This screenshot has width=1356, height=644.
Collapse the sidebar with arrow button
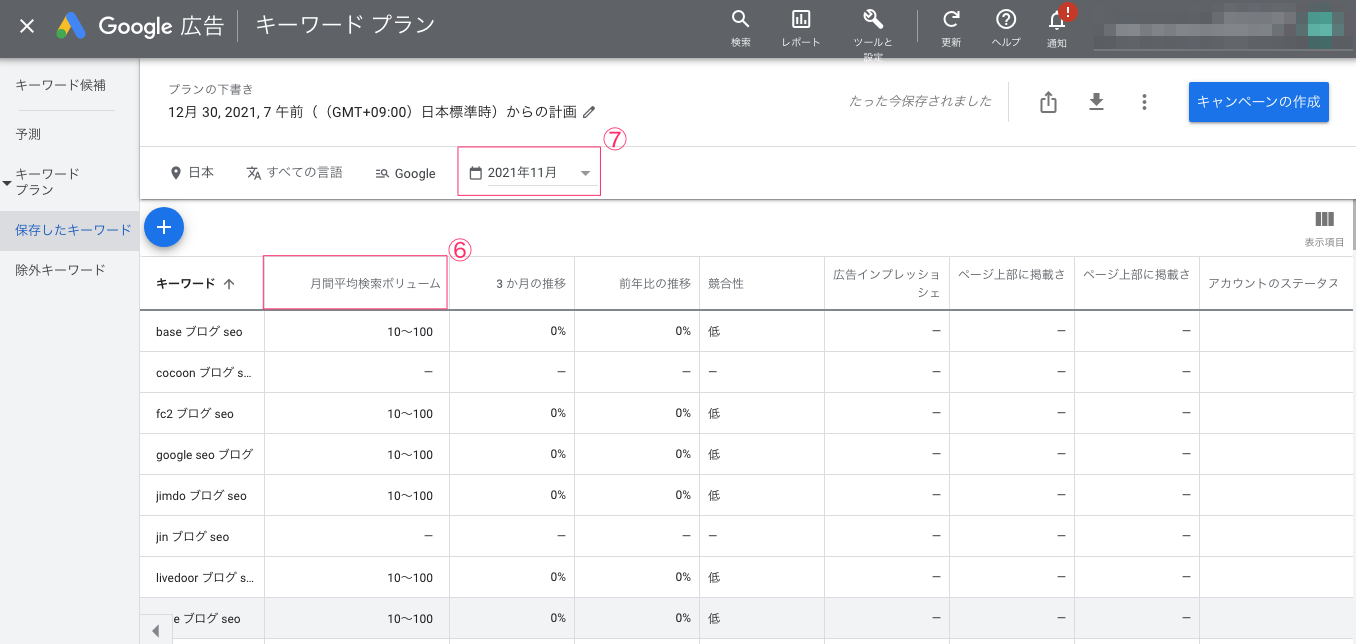tap(155, 630)
